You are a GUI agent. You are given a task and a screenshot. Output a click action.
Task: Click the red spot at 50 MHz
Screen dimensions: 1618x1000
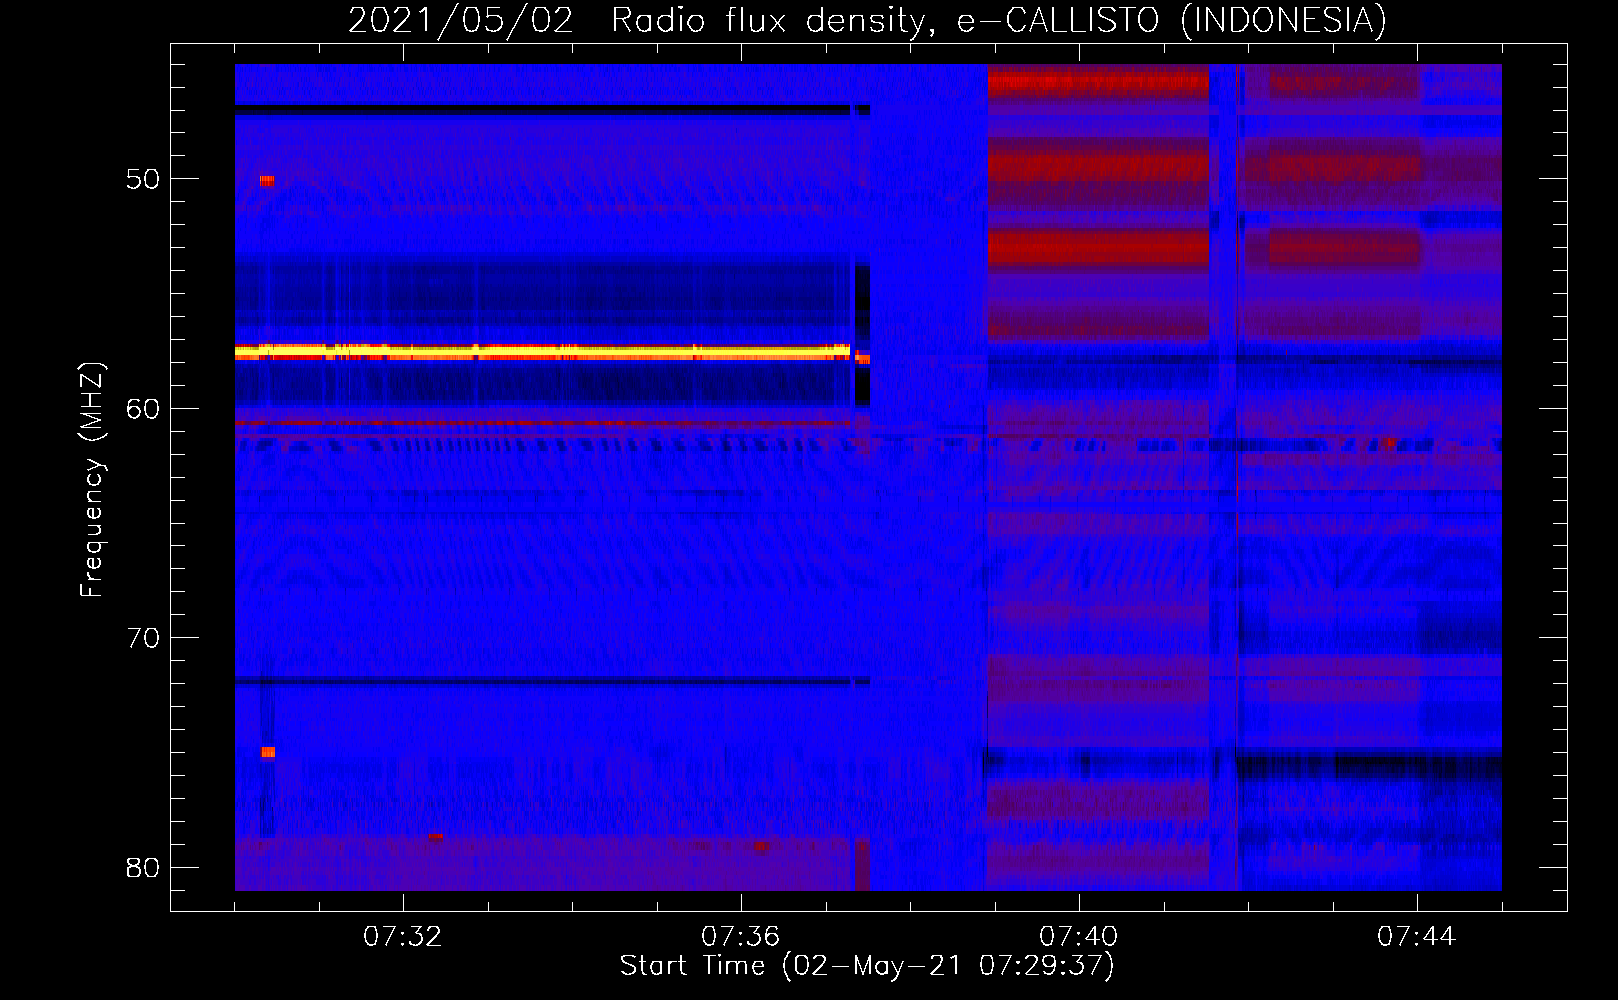pos(266,181)
